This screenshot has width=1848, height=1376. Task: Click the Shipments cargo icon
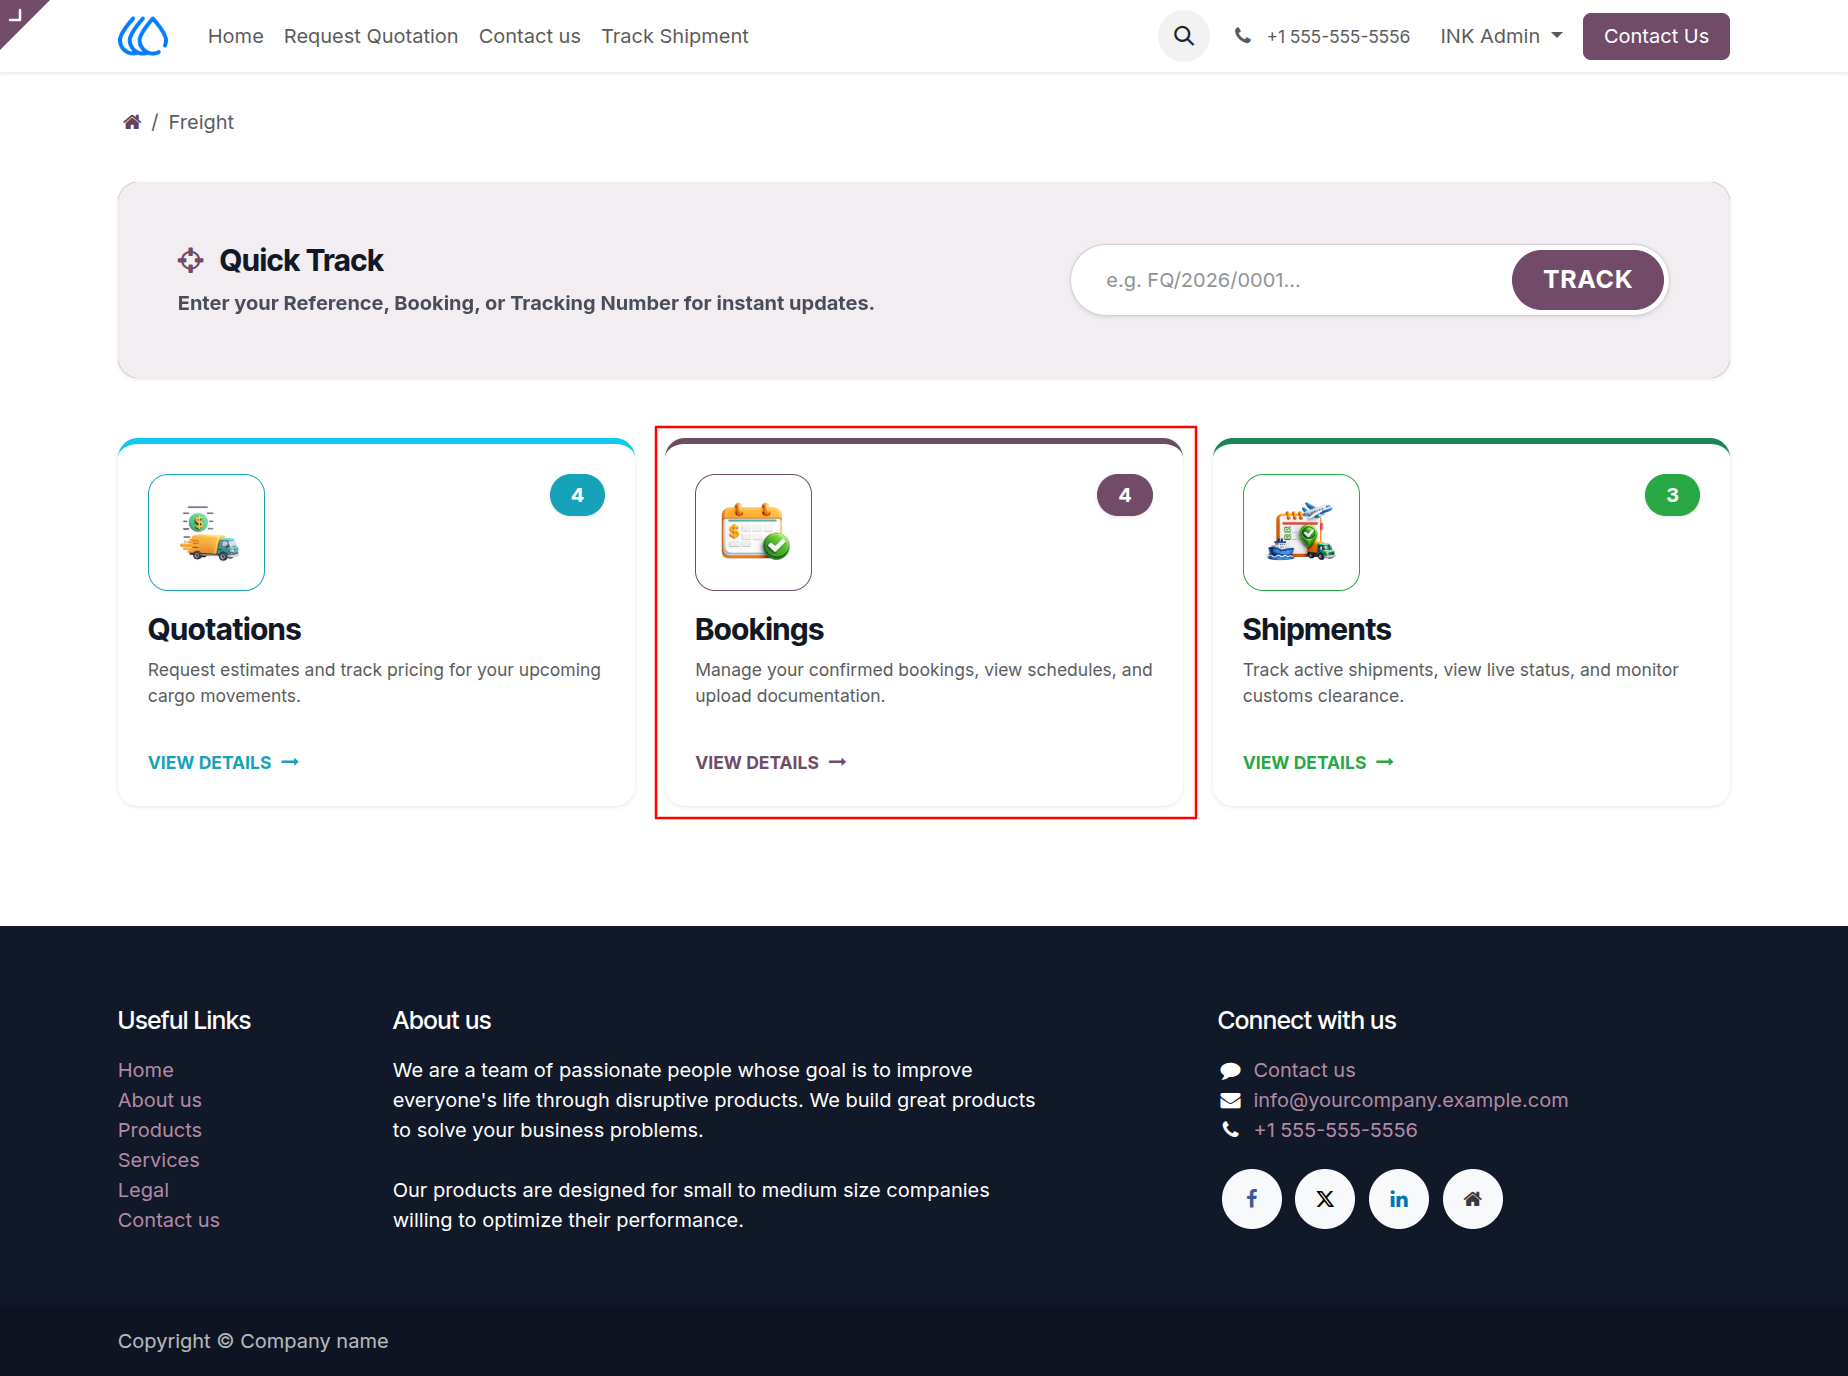[1301, 532]
